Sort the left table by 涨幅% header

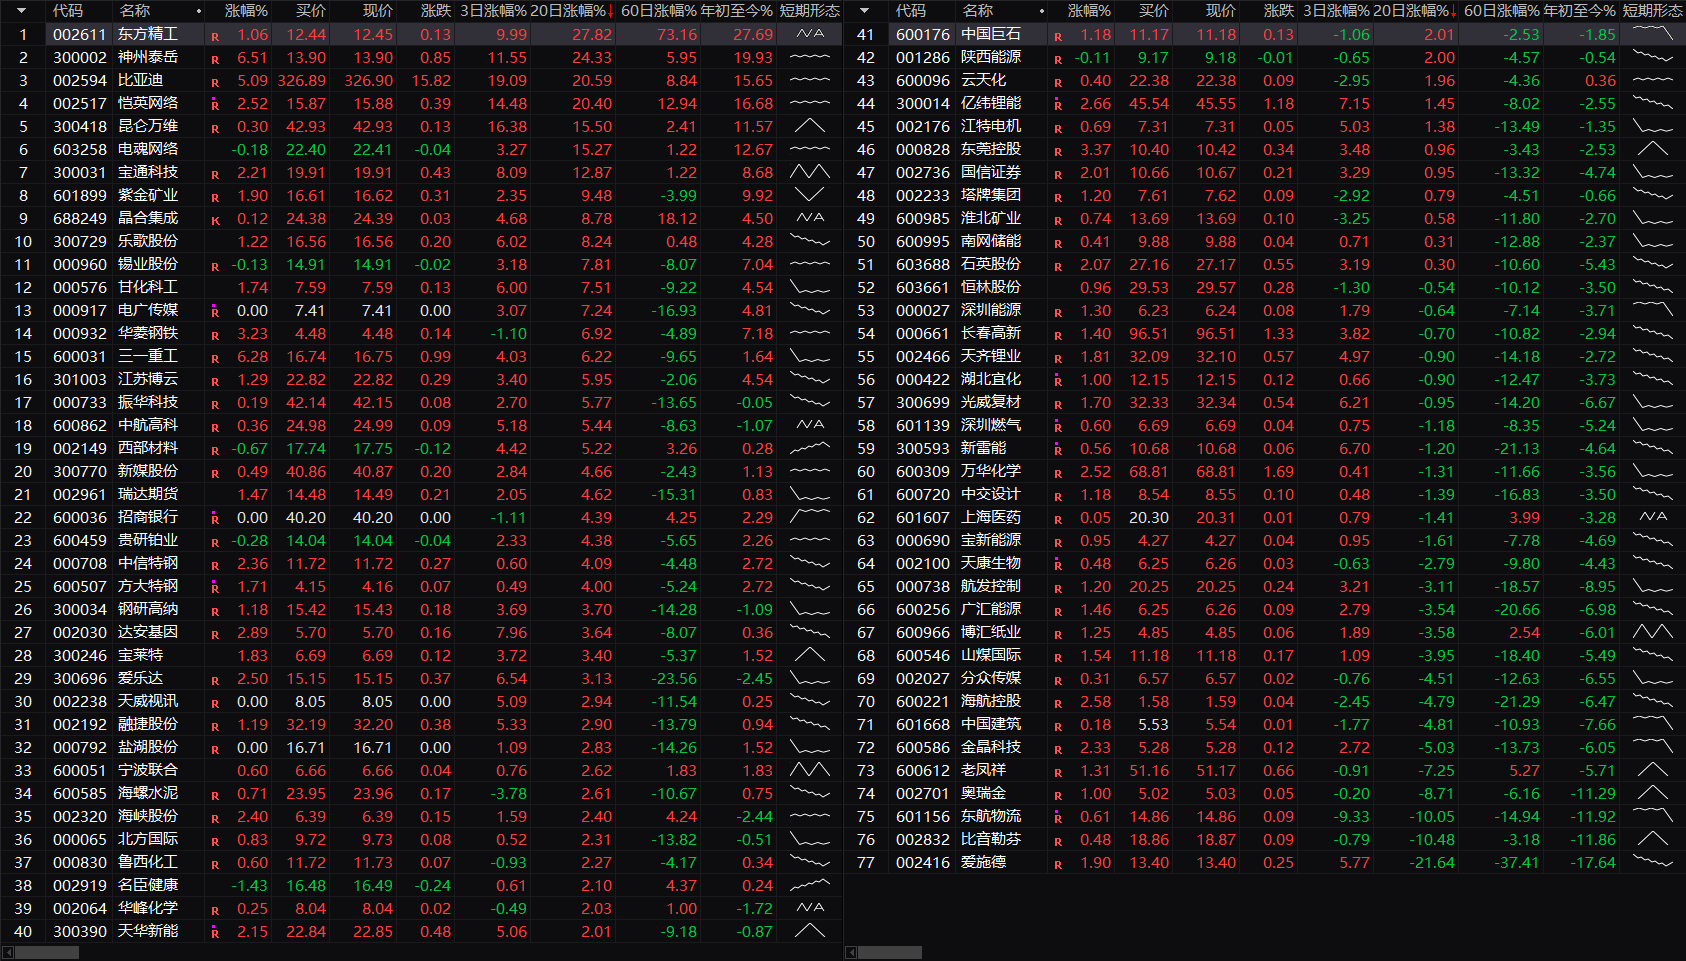246,11
